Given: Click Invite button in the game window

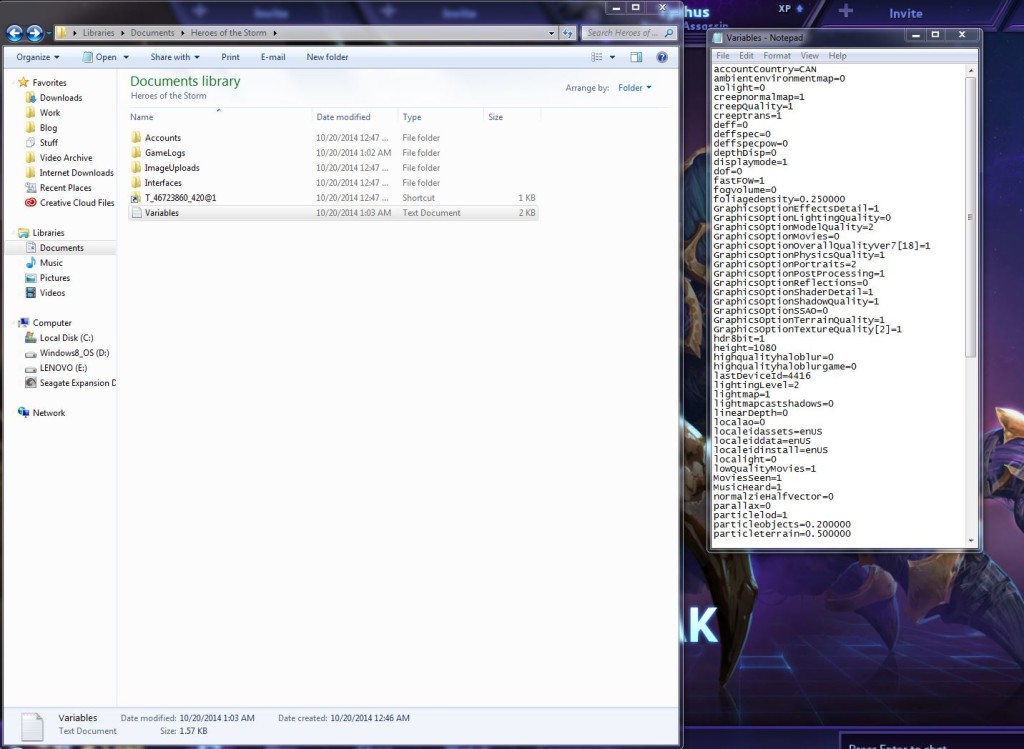Looking at the screenshot, I should (906, 13).
